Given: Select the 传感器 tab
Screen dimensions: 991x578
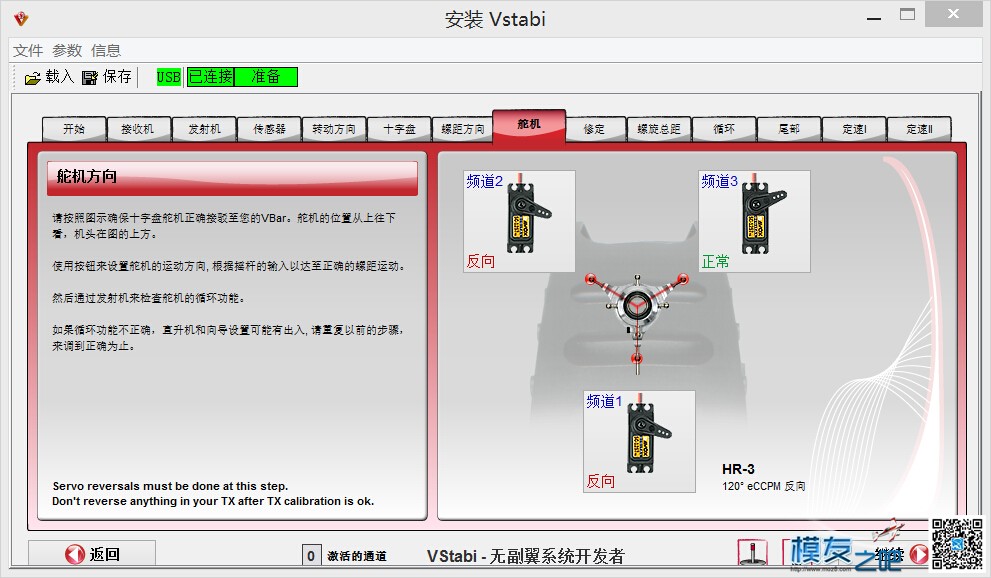Looking at the screenshot, I should (x=269, y=129).
